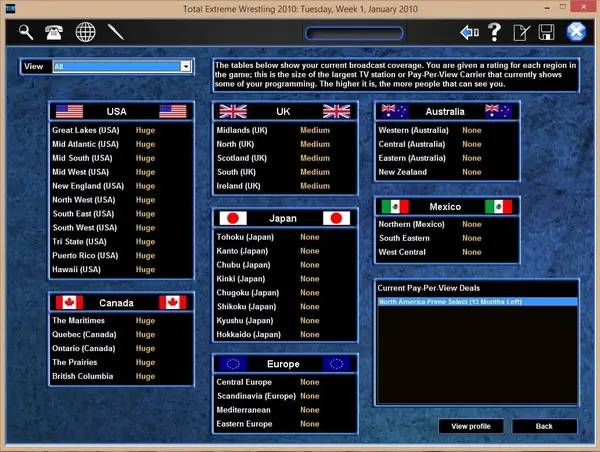Image resolution: width=600 pixels, height=452 pixels.
Task: Click the Japan table header title
Action: (x=283, y=218)
